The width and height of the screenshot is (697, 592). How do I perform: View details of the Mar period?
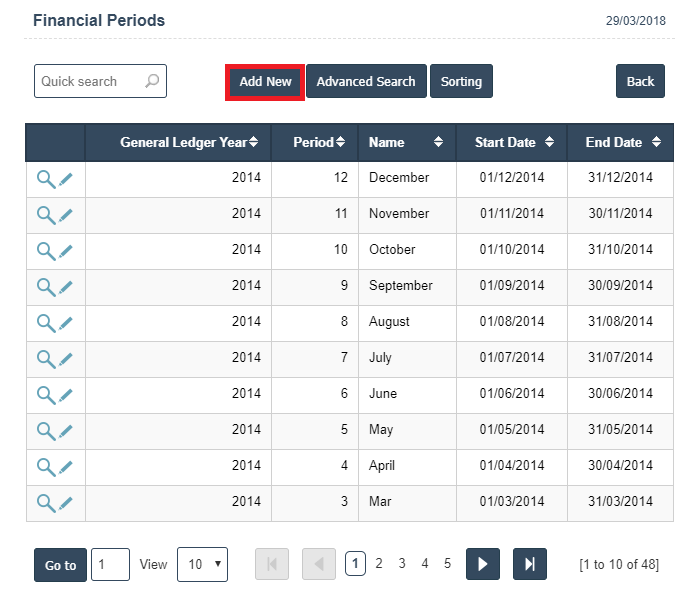coord(46,504)
